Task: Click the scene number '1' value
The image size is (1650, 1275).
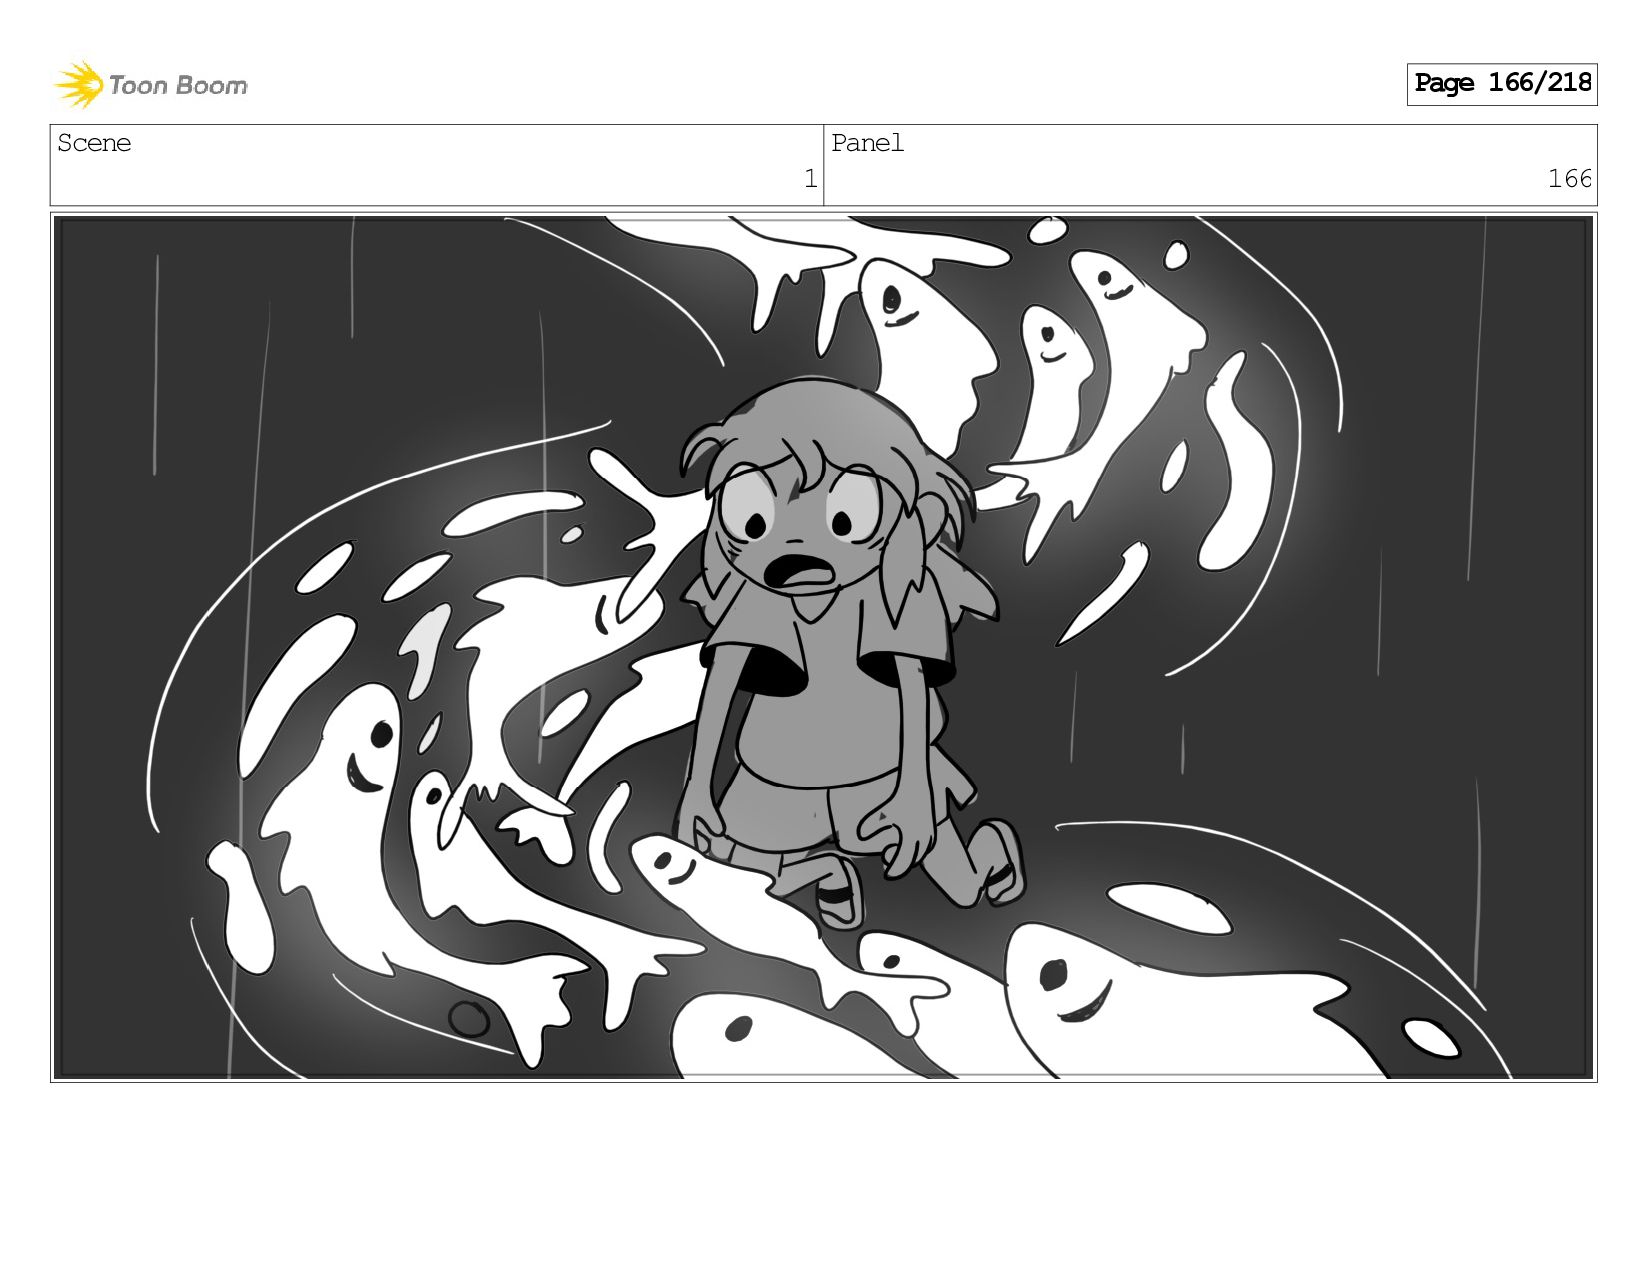Action: pos(810,179)
